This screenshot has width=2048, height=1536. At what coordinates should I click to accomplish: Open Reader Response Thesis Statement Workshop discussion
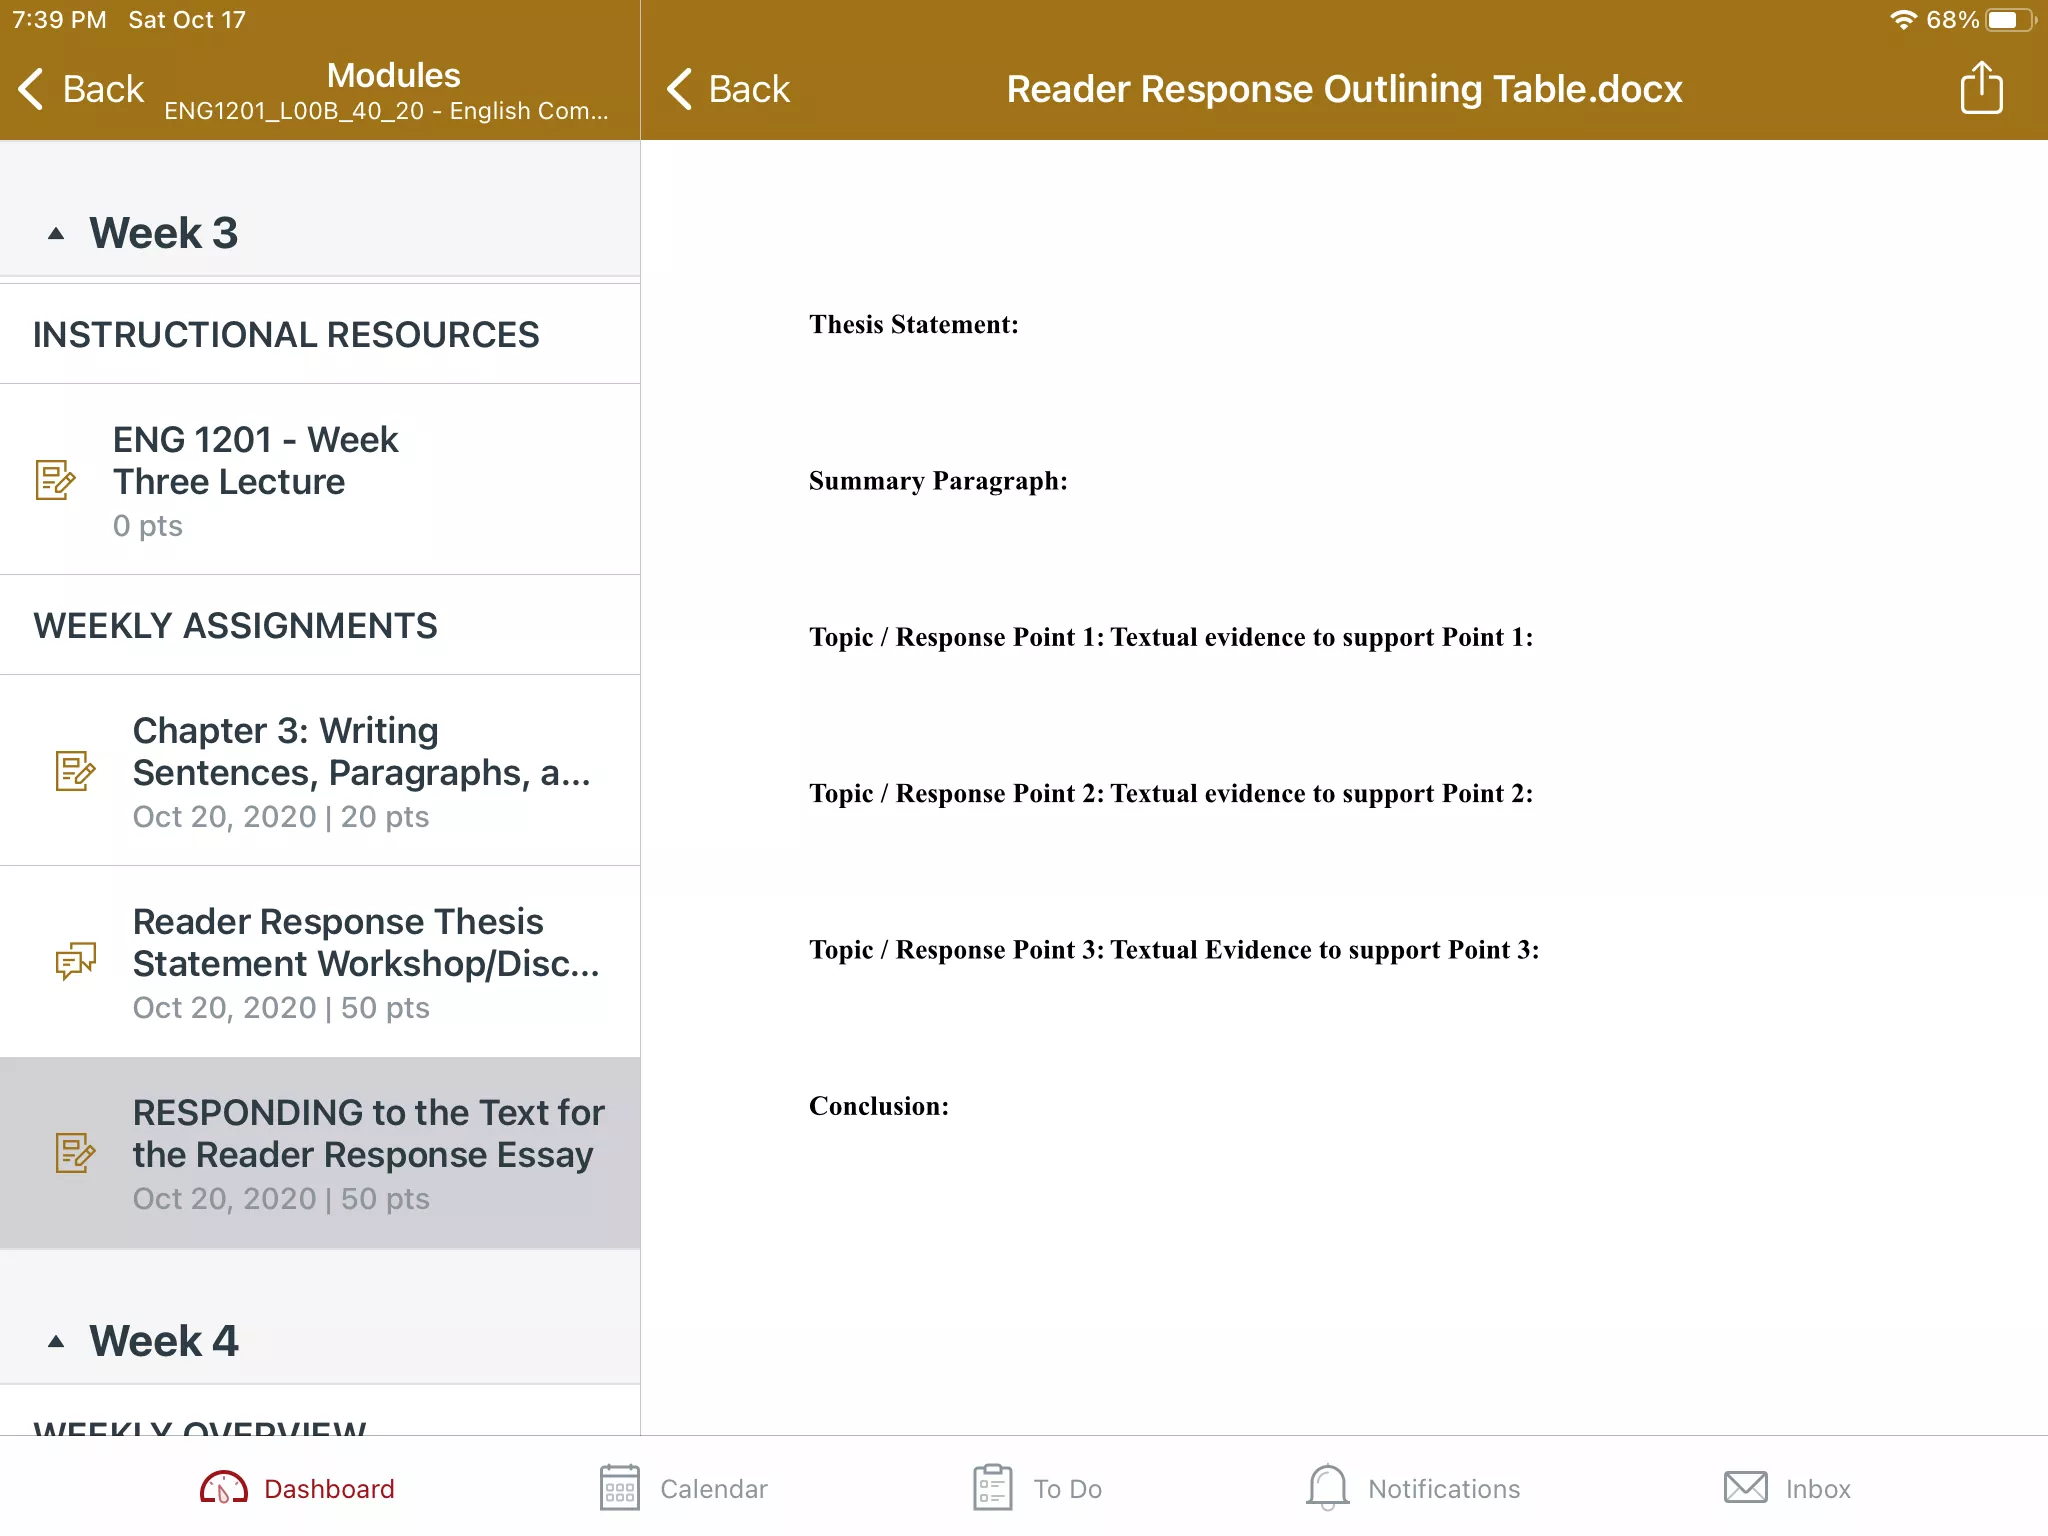tap(320, 961)
